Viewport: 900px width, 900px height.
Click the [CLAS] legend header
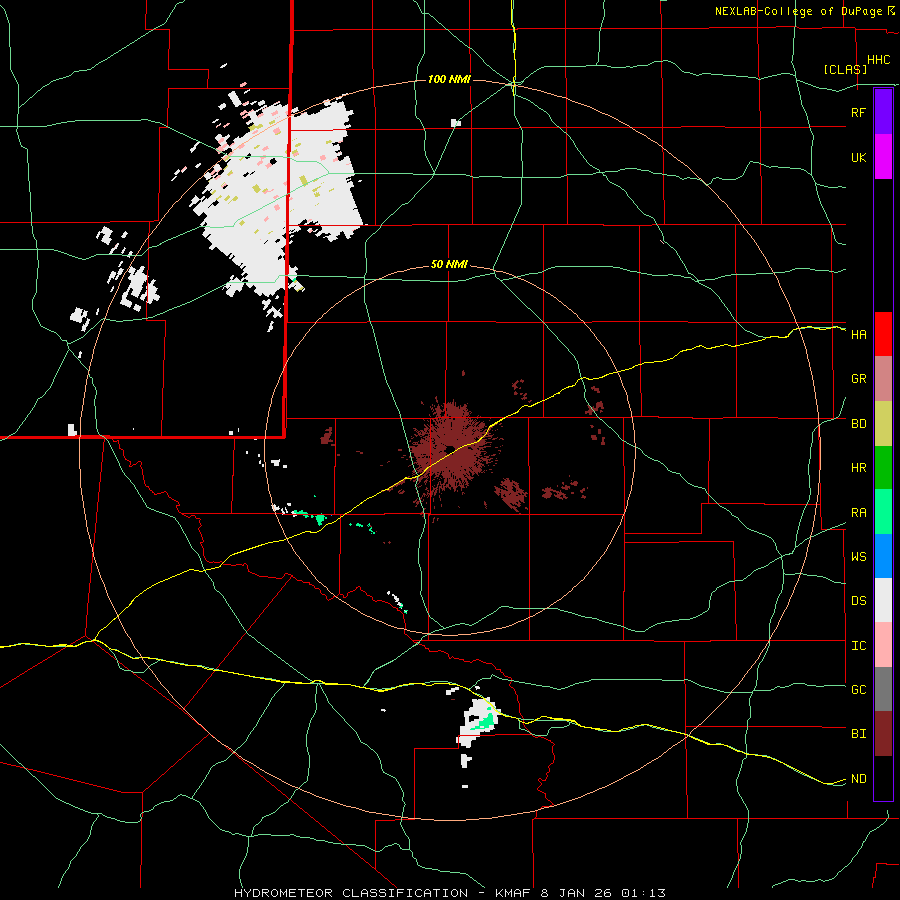click(845, 69)
